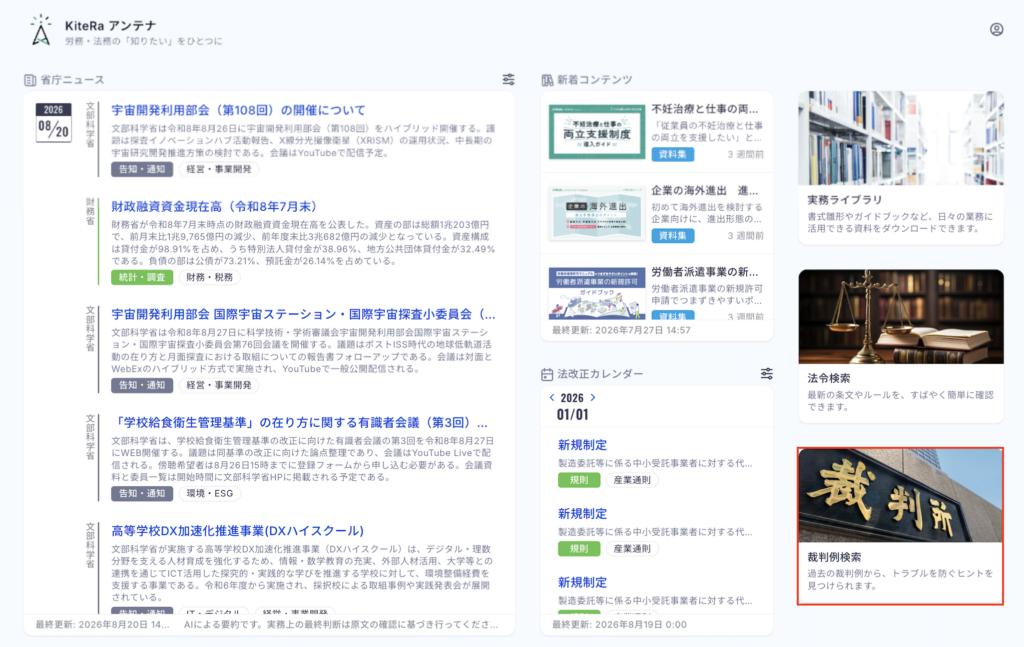Open 財政融資資金現在高（令和8年7月末） article

click(214, 206)
